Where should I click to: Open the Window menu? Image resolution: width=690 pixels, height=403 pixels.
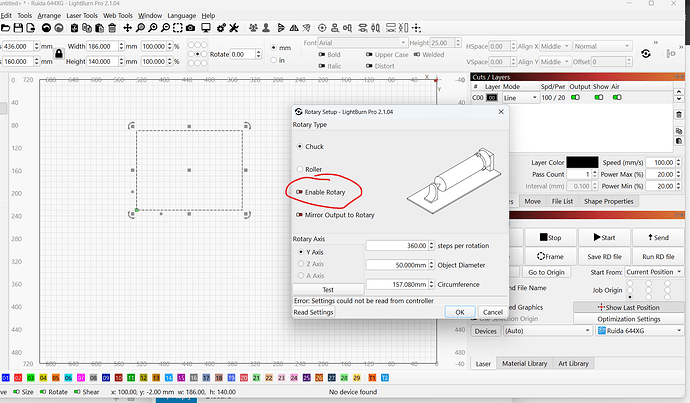point(150,15)
